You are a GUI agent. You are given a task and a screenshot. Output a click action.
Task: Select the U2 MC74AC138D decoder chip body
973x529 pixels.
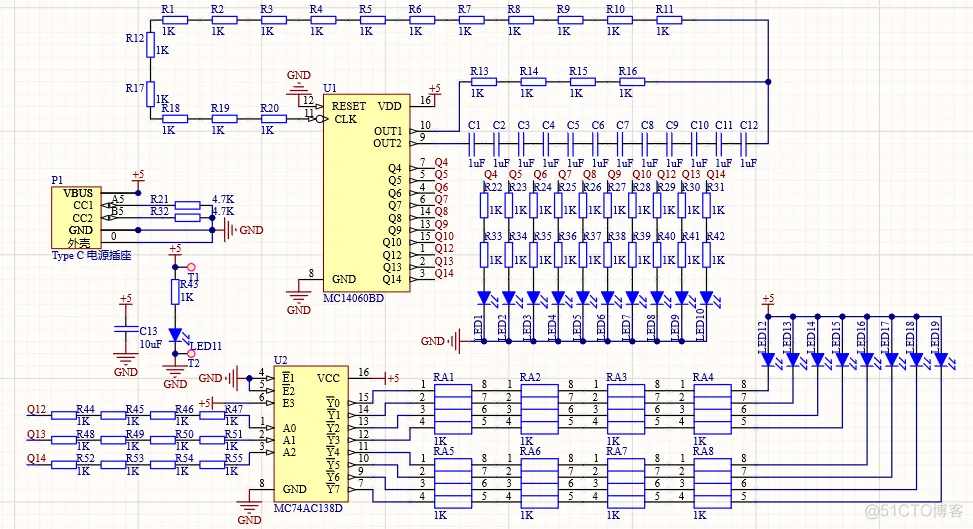[311, 433]
